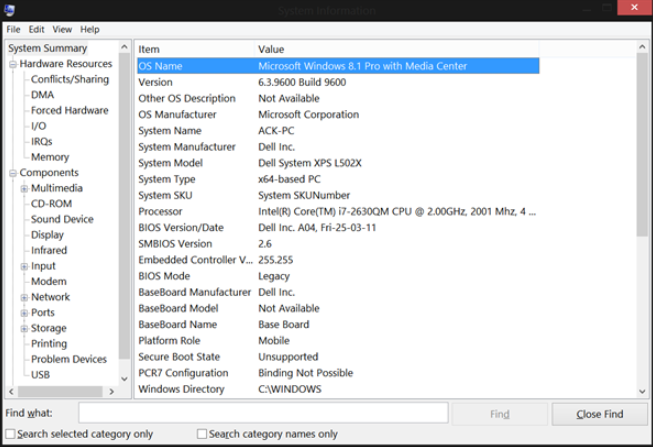This screenshot has width=653, height=447.
Task: Open the Help menu
Action: [90, 30]
